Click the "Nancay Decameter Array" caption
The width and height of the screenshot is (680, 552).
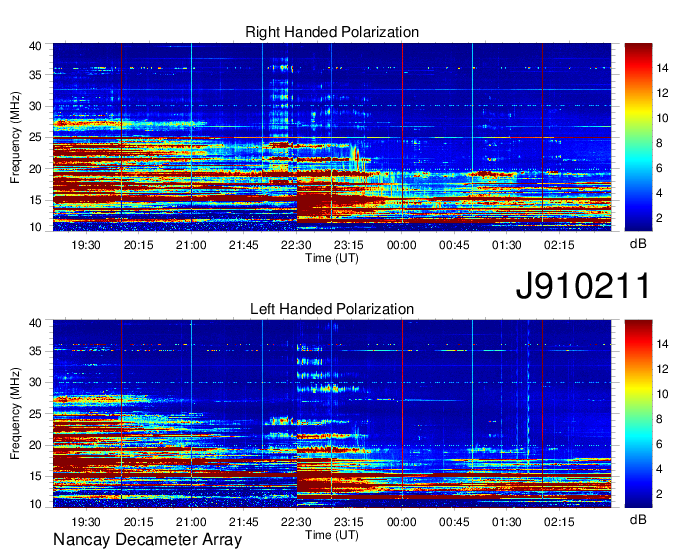tap(147, 540)
